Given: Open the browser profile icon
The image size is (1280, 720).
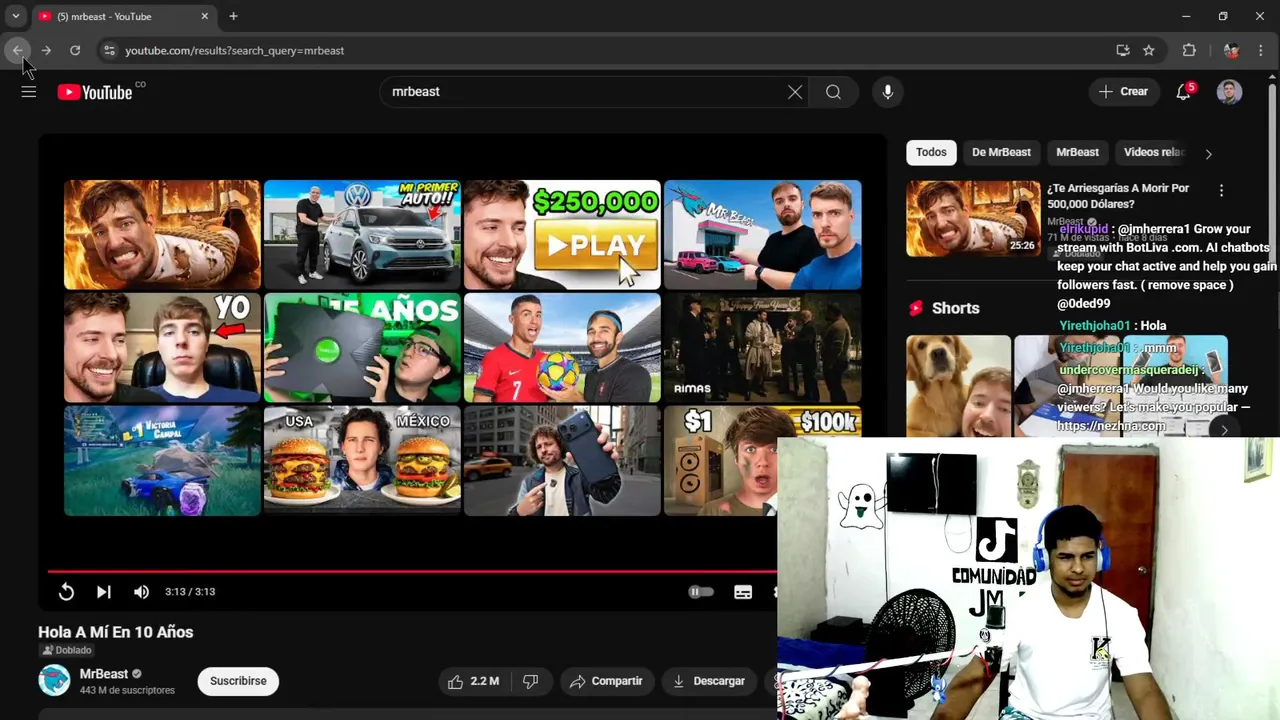Looking at the screenshot, I should coord(1231,50).
